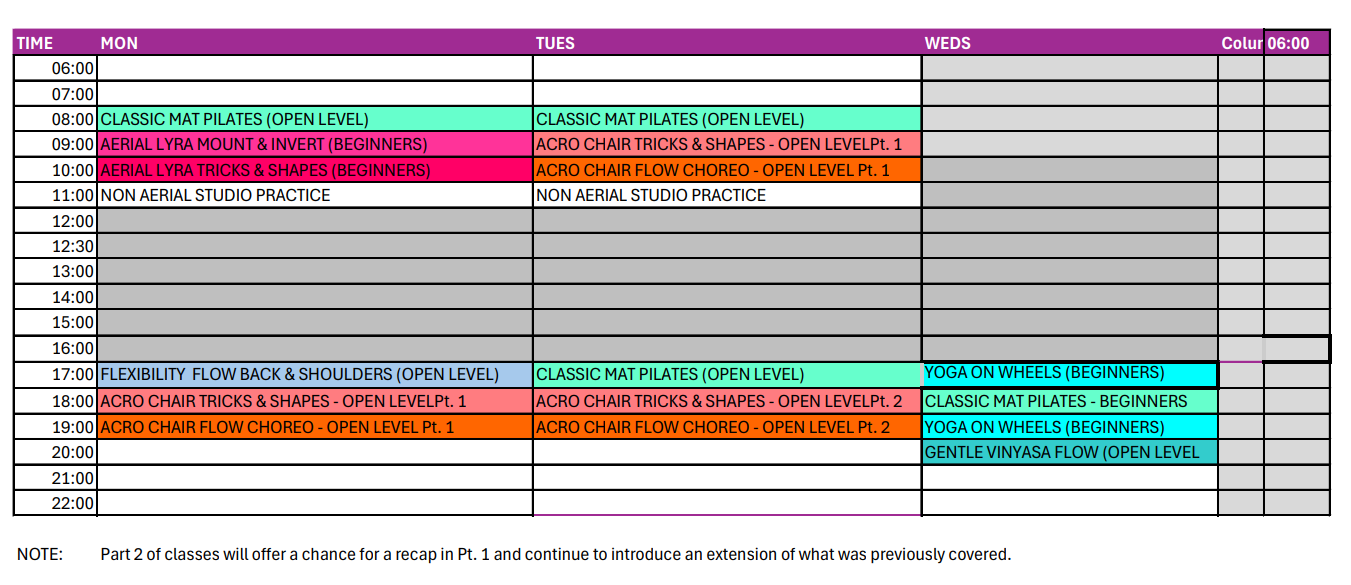Select the MON column header
The image size is (1351, 585).
[315, 43]
